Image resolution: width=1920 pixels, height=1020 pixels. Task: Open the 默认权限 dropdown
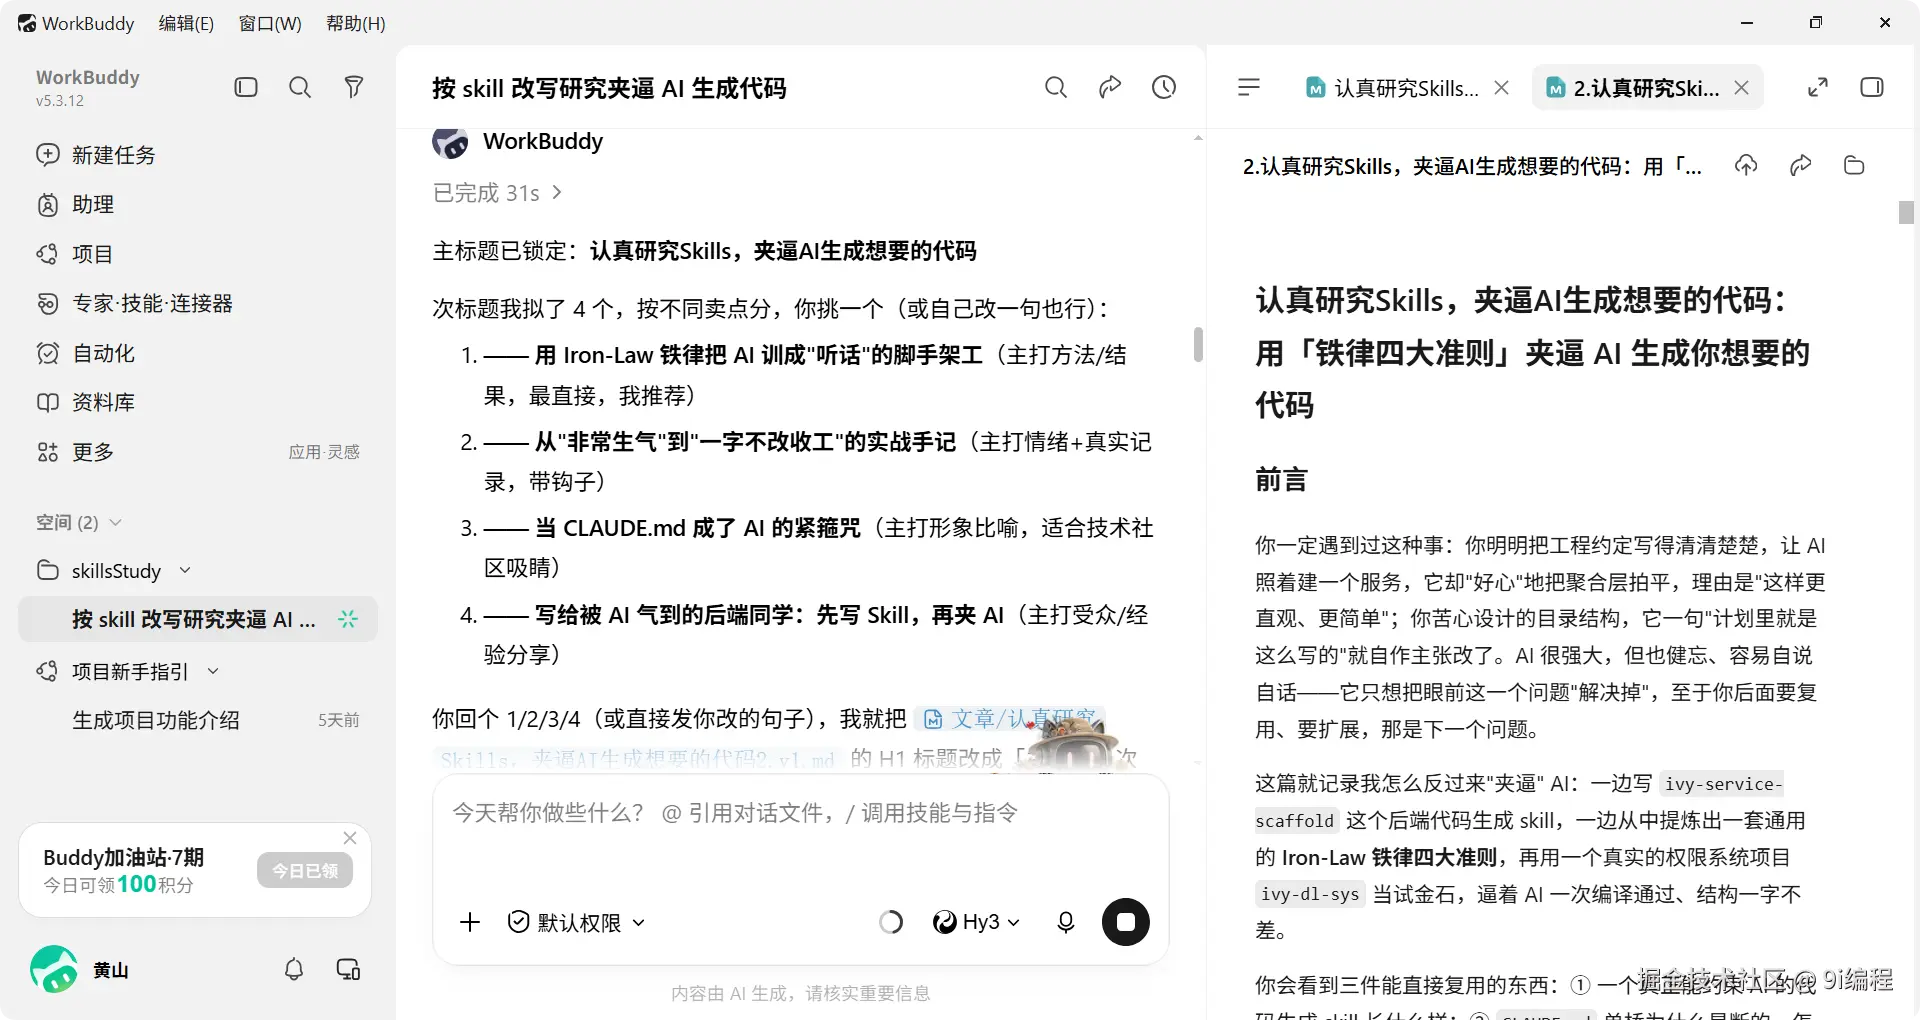pos(577,922)
